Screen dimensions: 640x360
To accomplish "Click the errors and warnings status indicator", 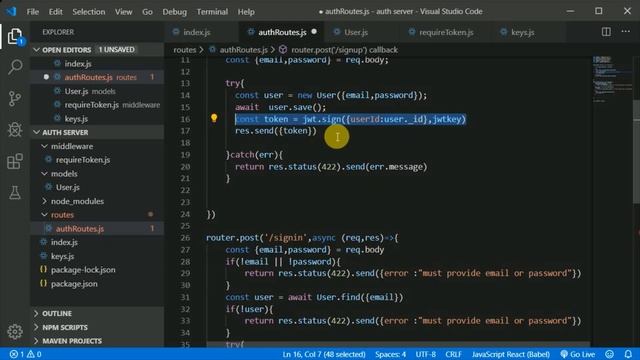I will click(25, 354).
